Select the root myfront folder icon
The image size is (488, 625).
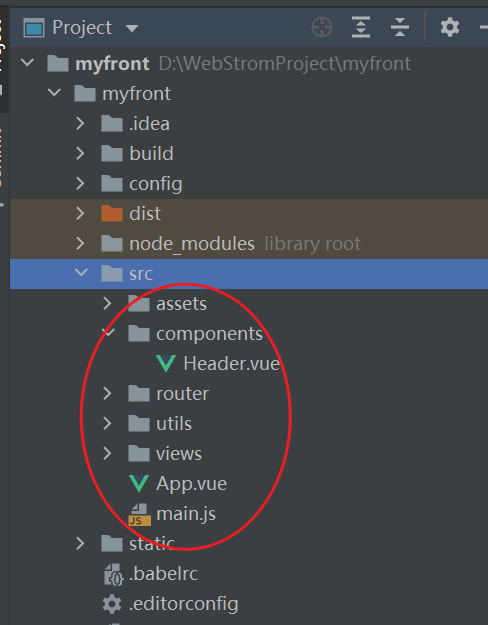[58, 63]
